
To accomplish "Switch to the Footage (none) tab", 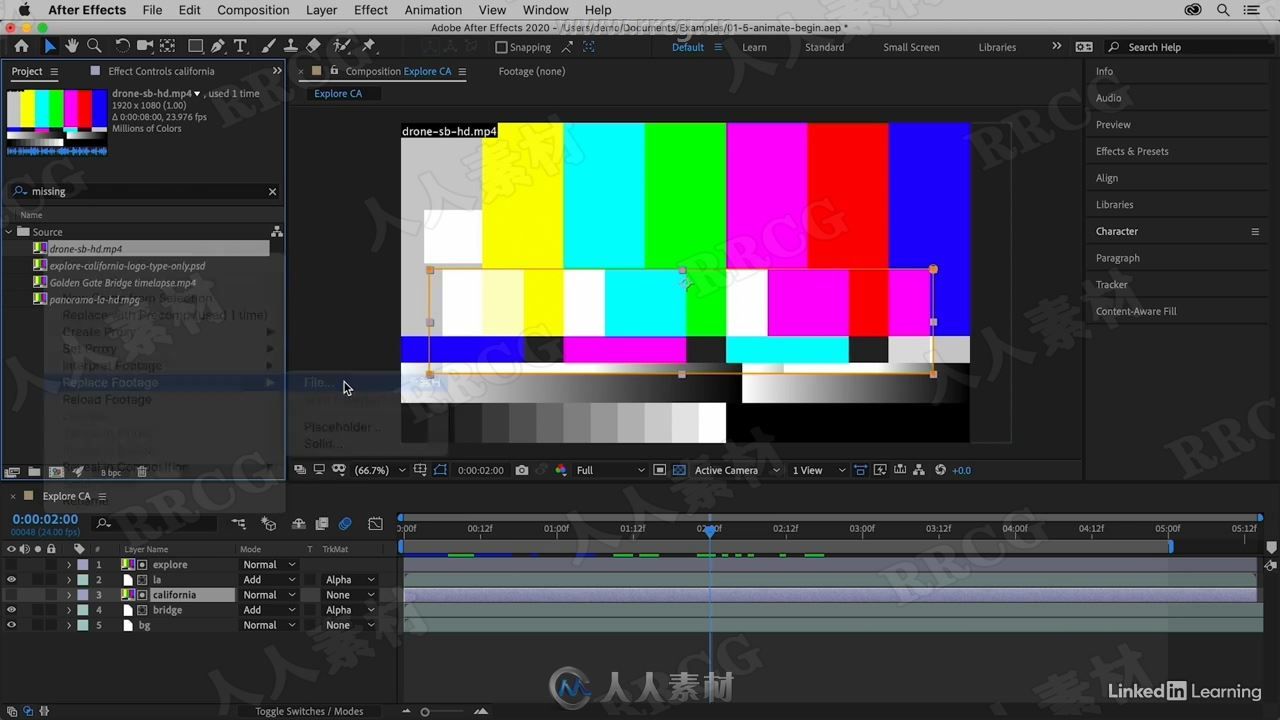I will coord(532,71).
